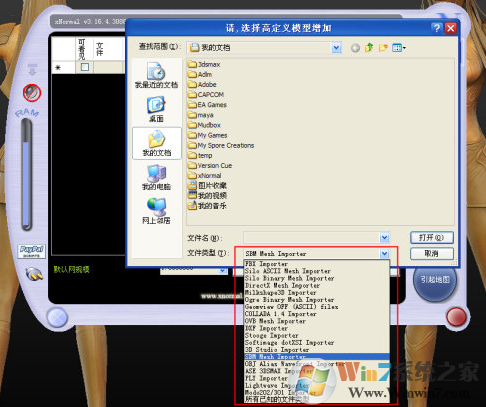Collapse the file type dropdown arrow
This screenshot has width=486, height=407.
pyautogui.click(x=384, y=254)
